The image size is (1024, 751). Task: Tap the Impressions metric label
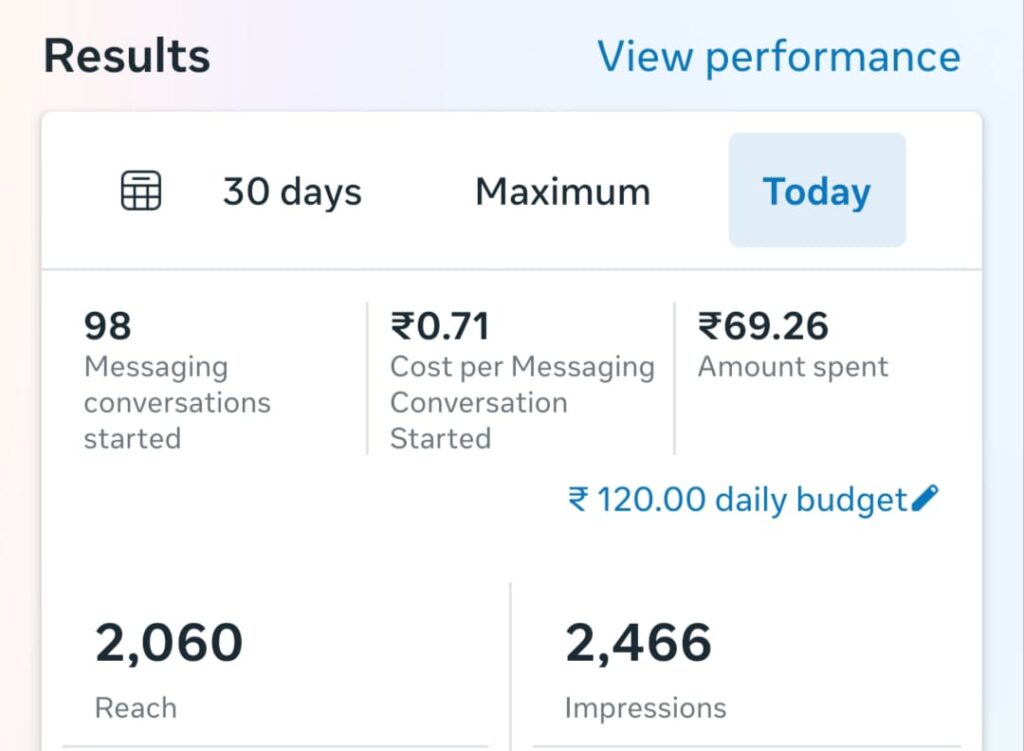click(645, 708)
